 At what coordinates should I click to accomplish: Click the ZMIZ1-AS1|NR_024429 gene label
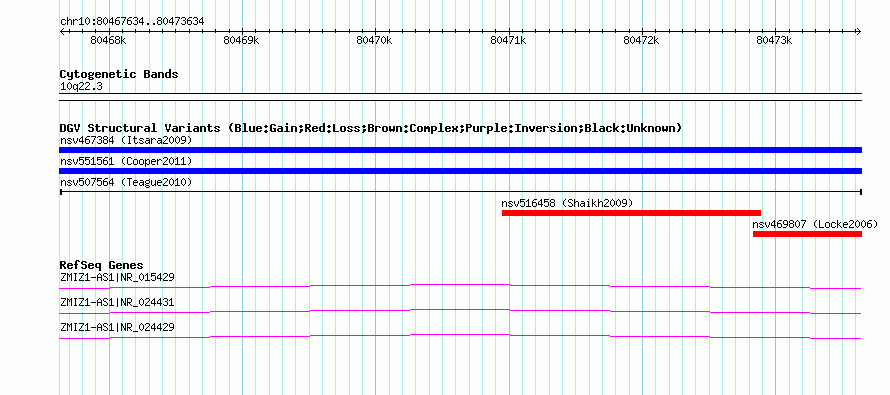click(117, 327)
